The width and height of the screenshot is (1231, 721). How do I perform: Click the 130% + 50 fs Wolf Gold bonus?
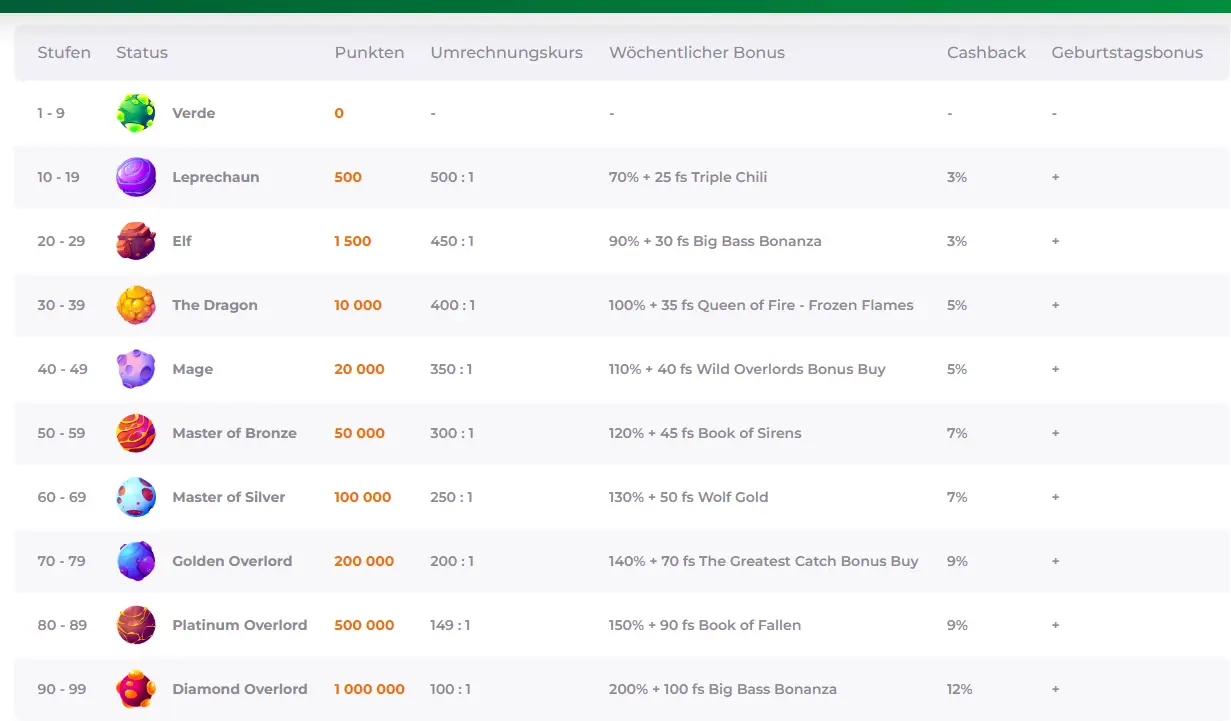click(688, 497)
